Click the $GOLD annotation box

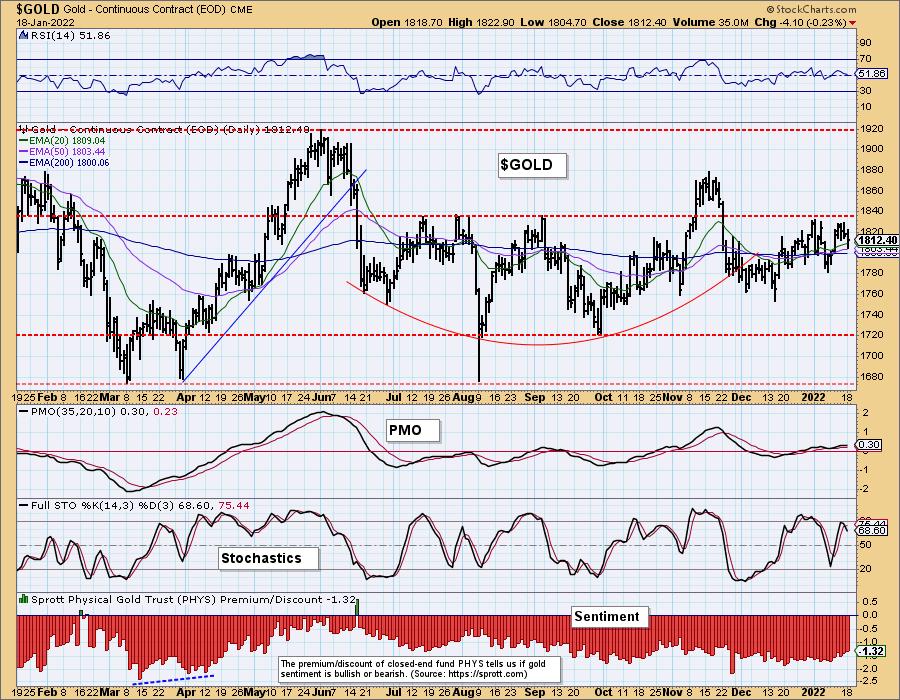pos(532,166)
